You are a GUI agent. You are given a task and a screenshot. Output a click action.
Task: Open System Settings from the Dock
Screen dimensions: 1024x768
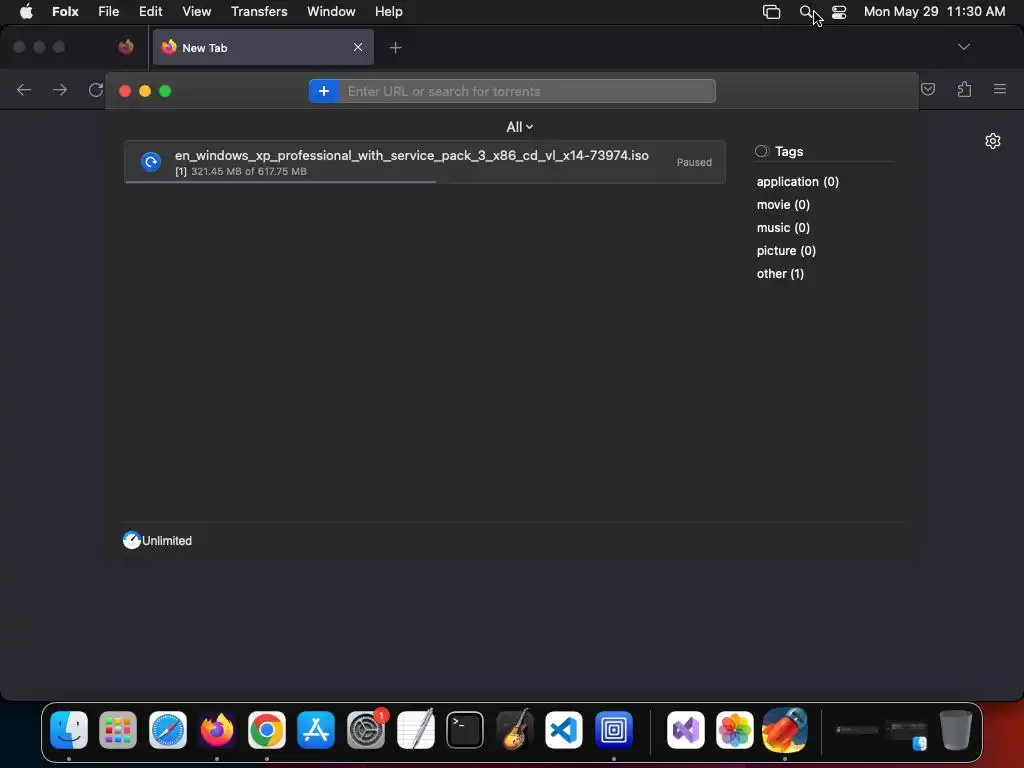point(366,729)
